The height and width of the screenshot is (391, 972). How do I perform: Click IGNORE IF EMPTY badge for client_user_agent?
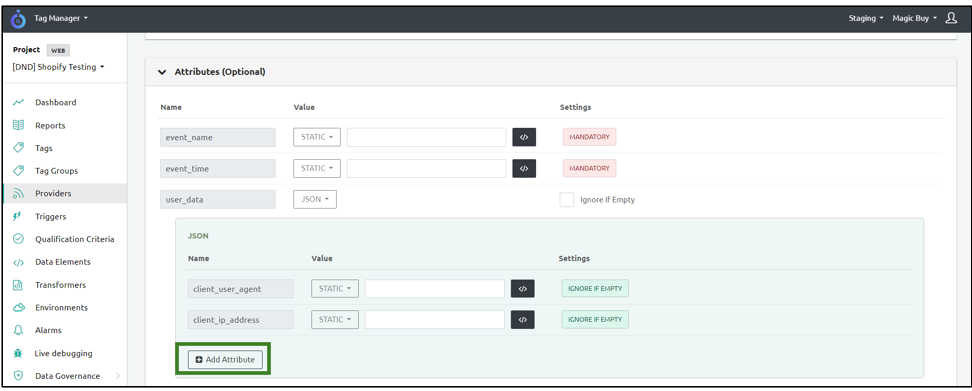coord(595,289)
